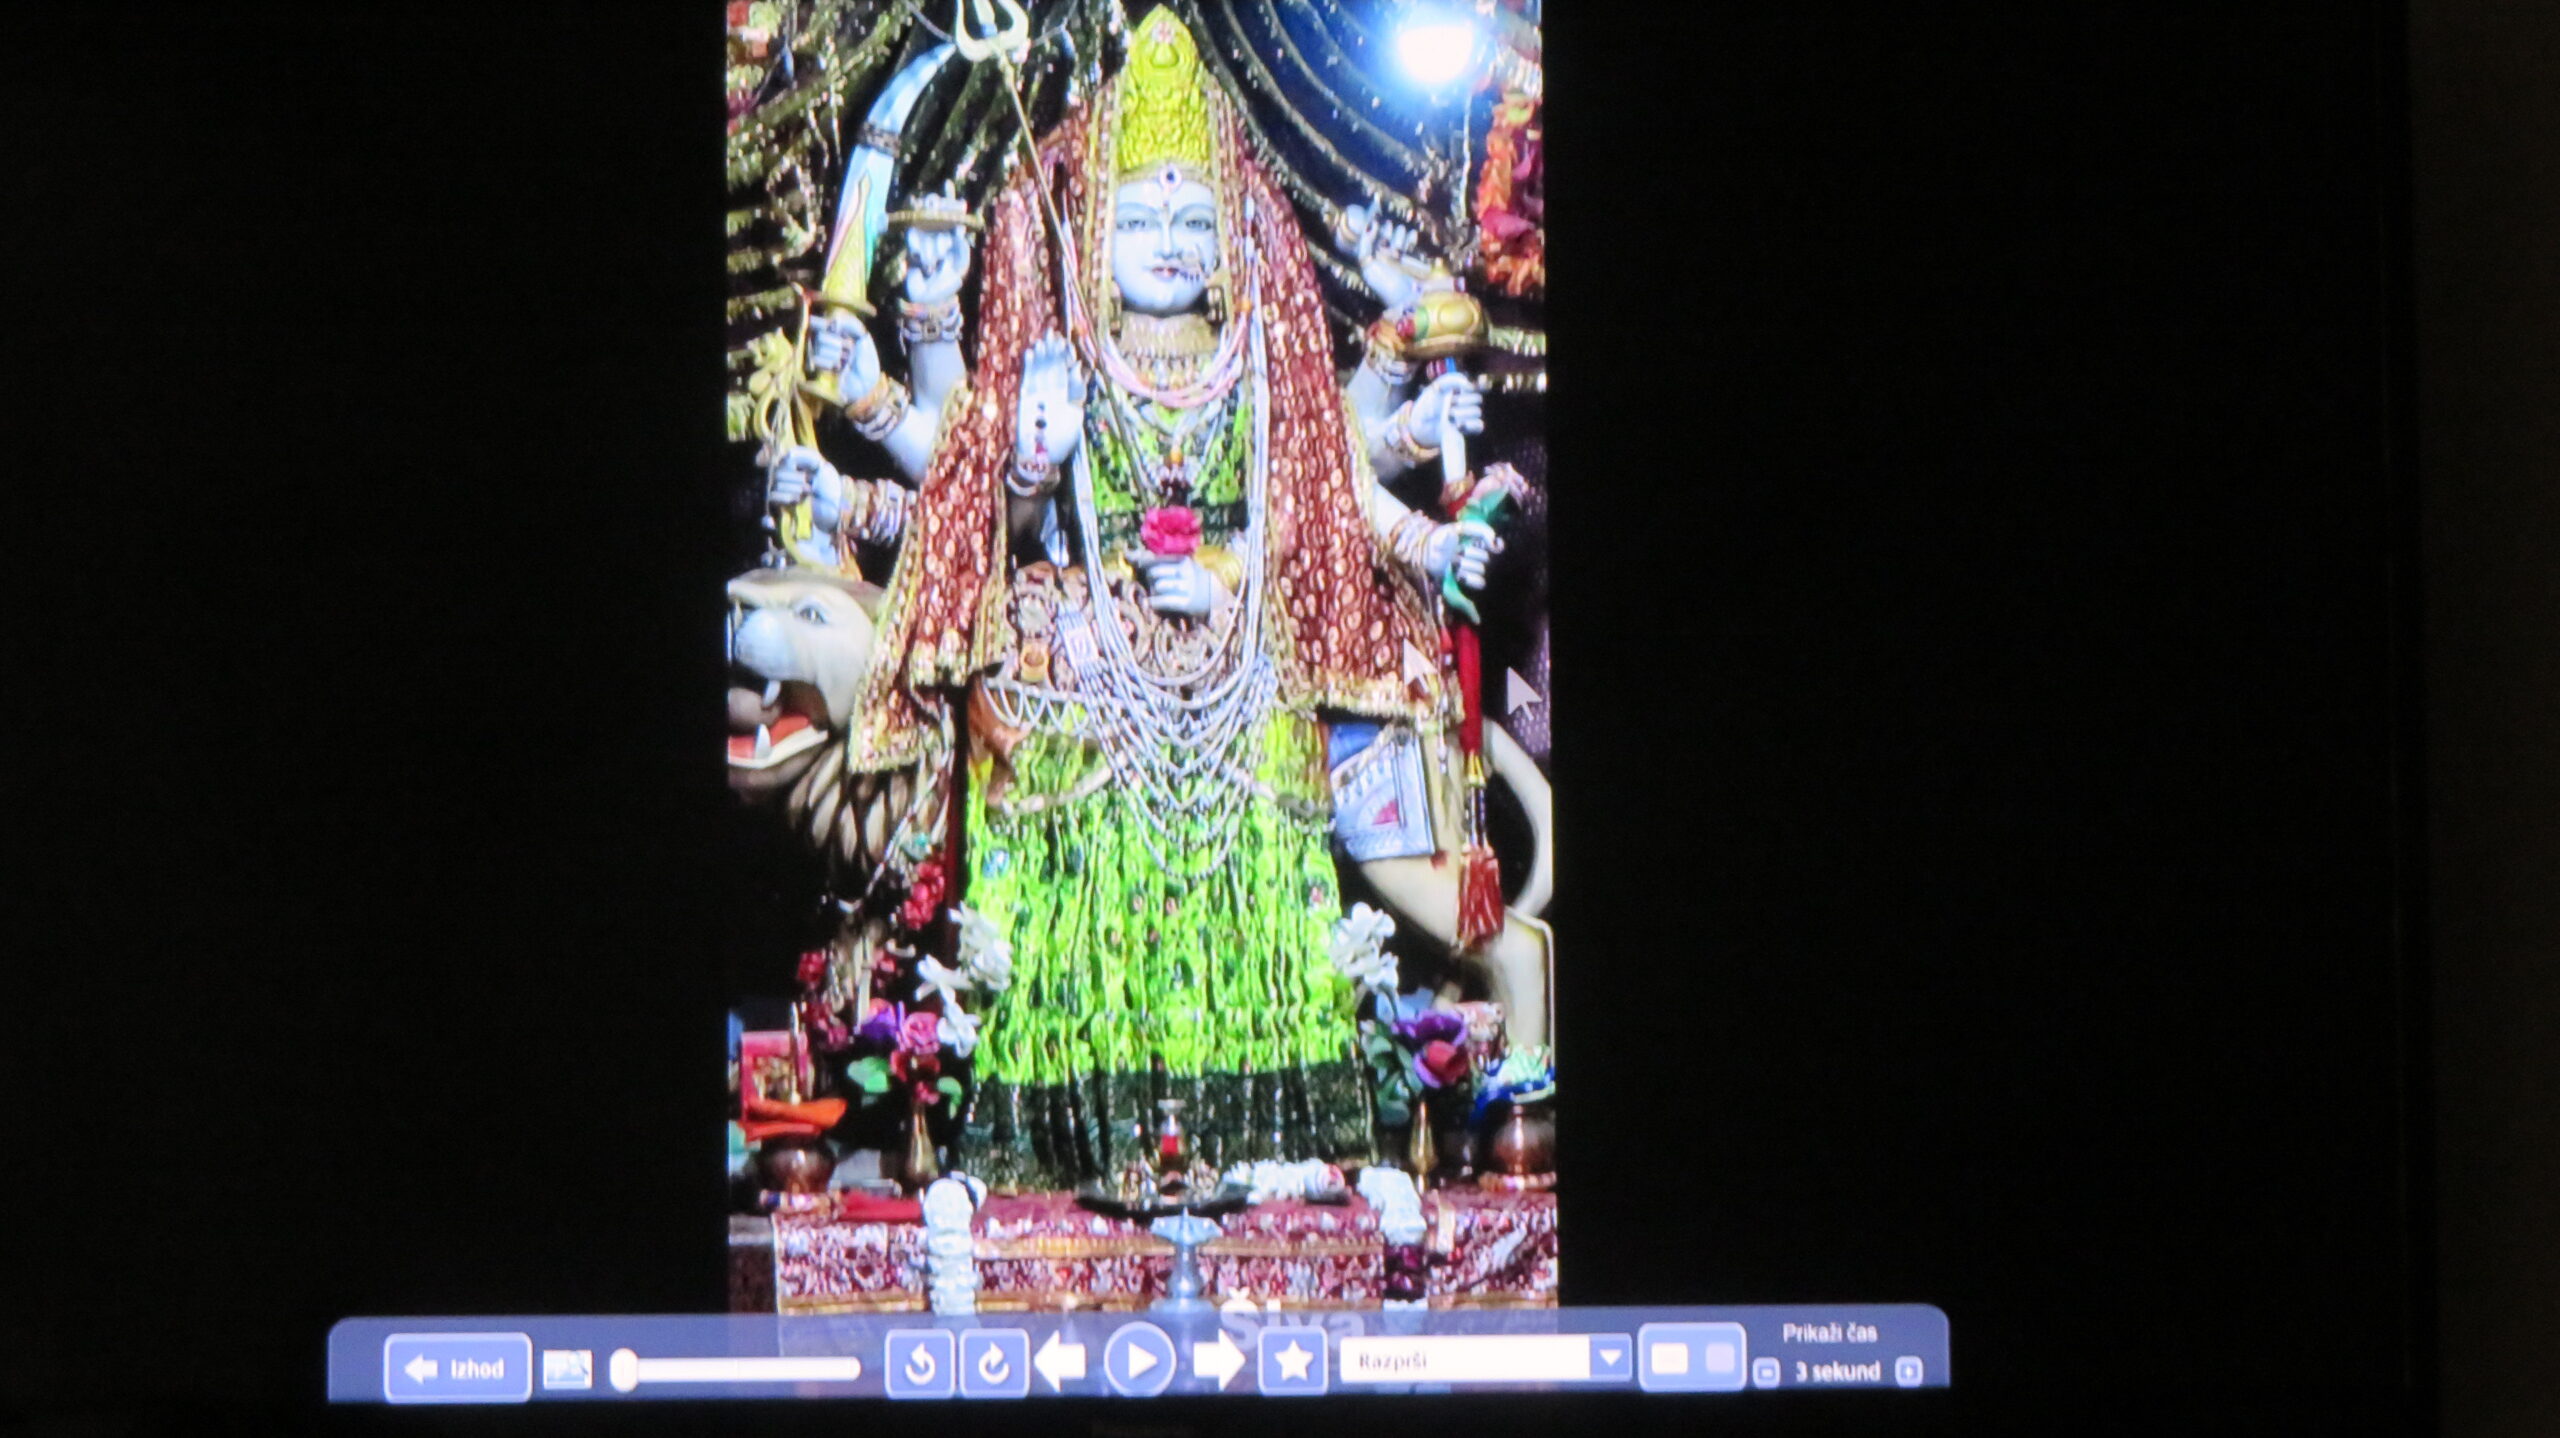Go to the previous photo arrow
This screenshot has width=2560, height=1438.
(x=1060, y=1362)
